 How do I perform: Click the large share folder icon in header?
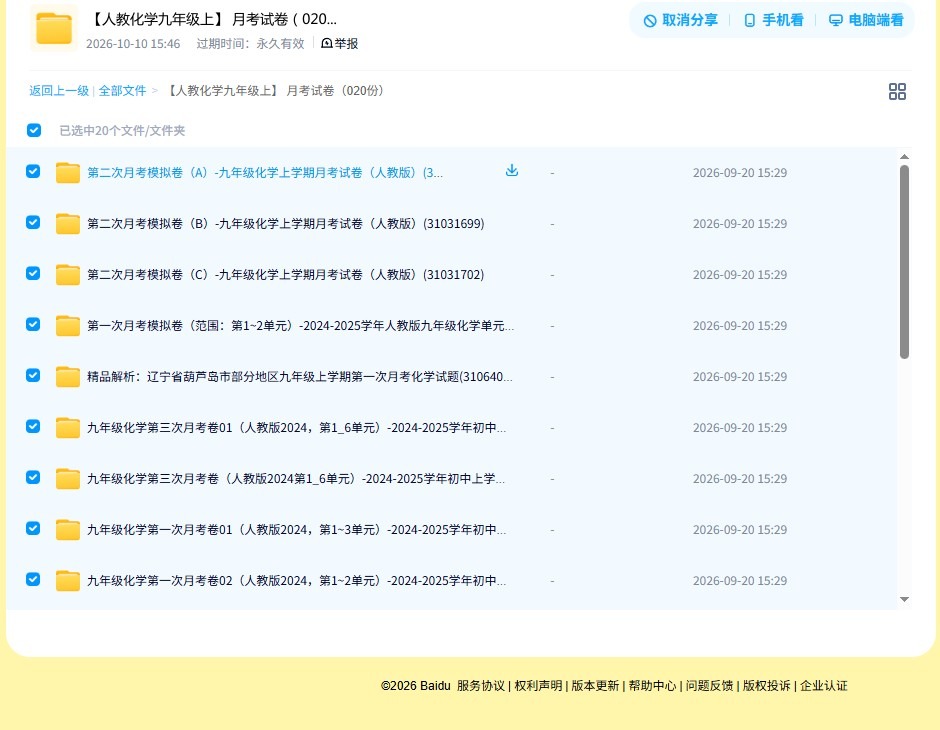(x=54, y=28)
